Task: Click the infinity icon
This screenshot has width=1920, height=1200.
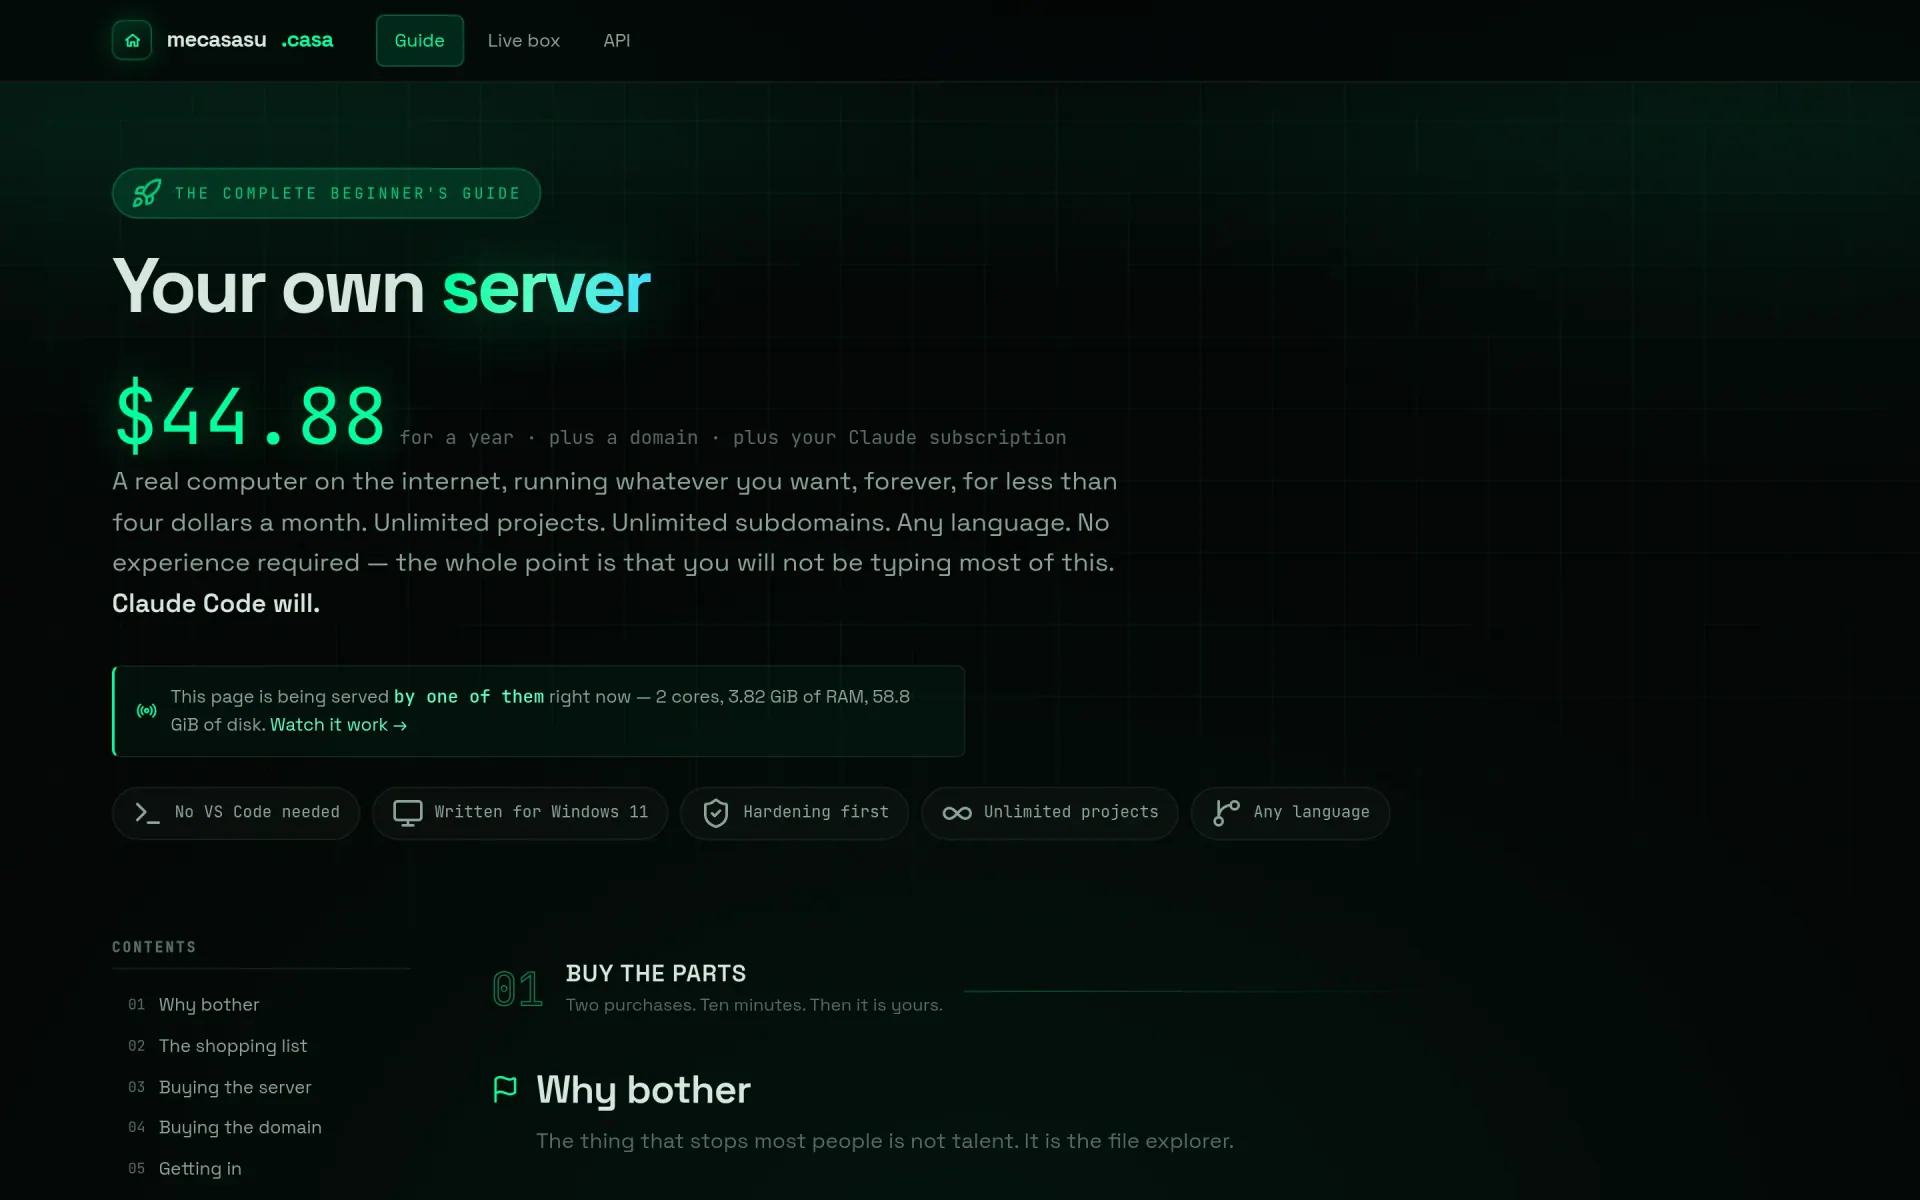Action: 957,813
